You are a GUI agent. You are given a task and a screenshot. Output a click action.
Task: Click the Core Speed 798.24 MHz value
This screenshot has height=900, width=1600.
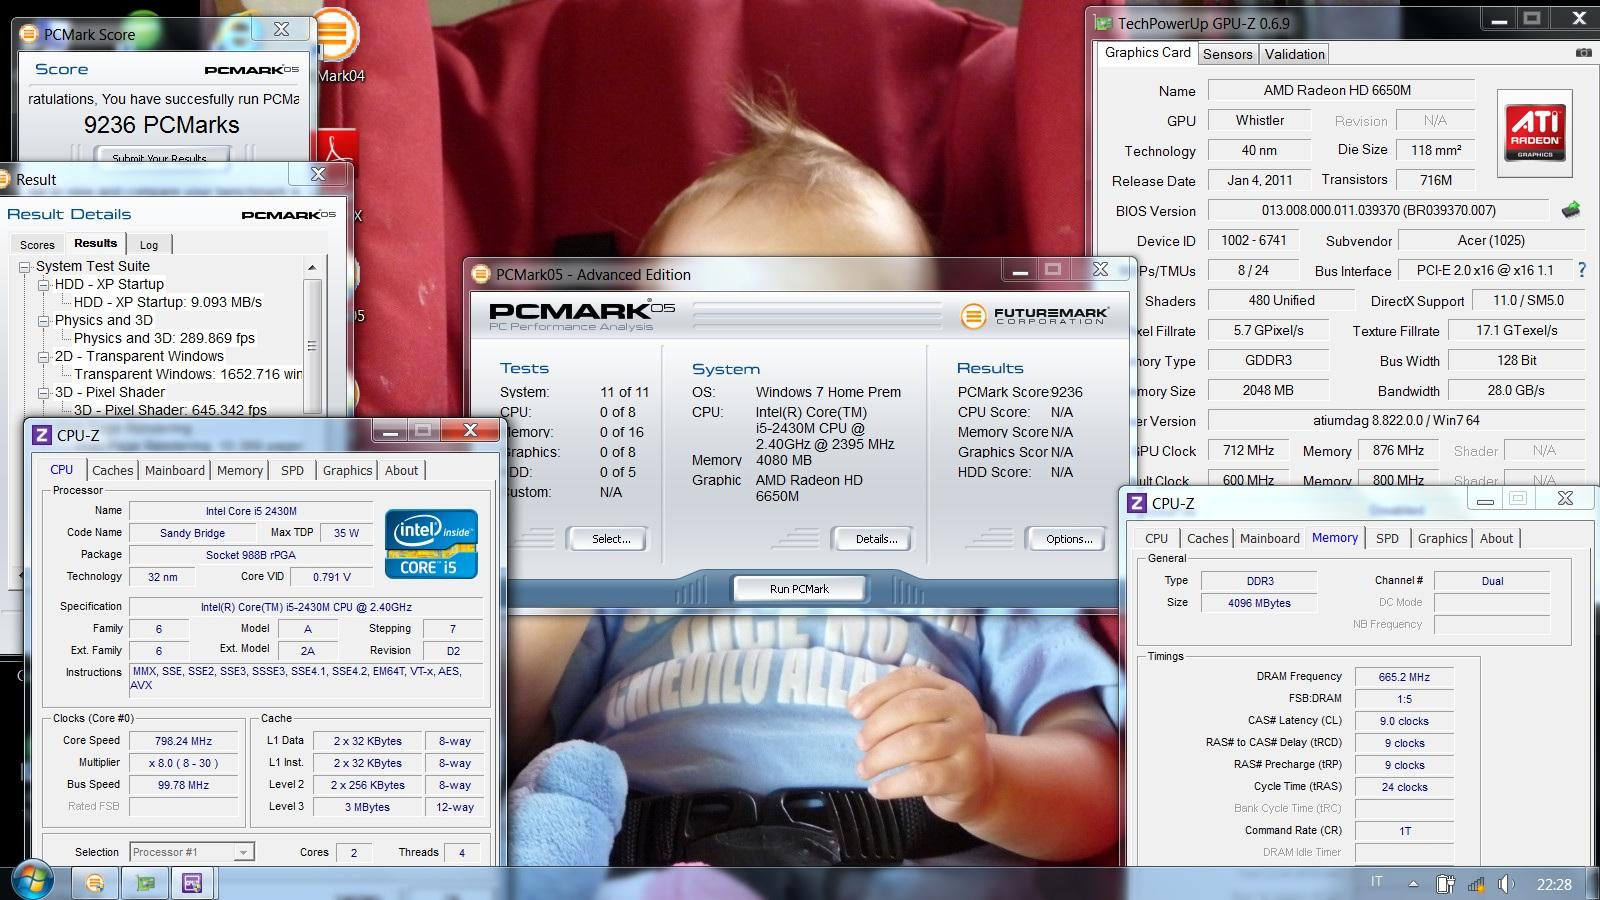click(x=184, y=741)
